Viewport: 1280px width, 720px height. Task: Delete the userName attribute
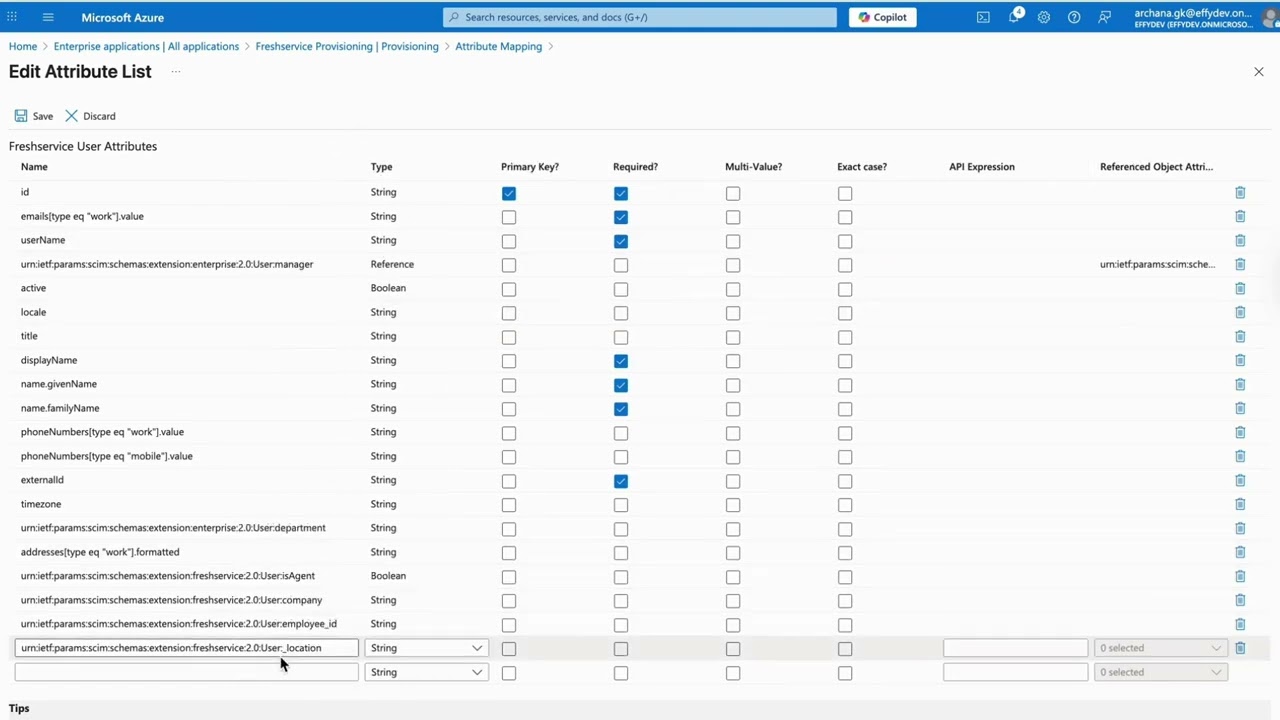coord(1240,240)
